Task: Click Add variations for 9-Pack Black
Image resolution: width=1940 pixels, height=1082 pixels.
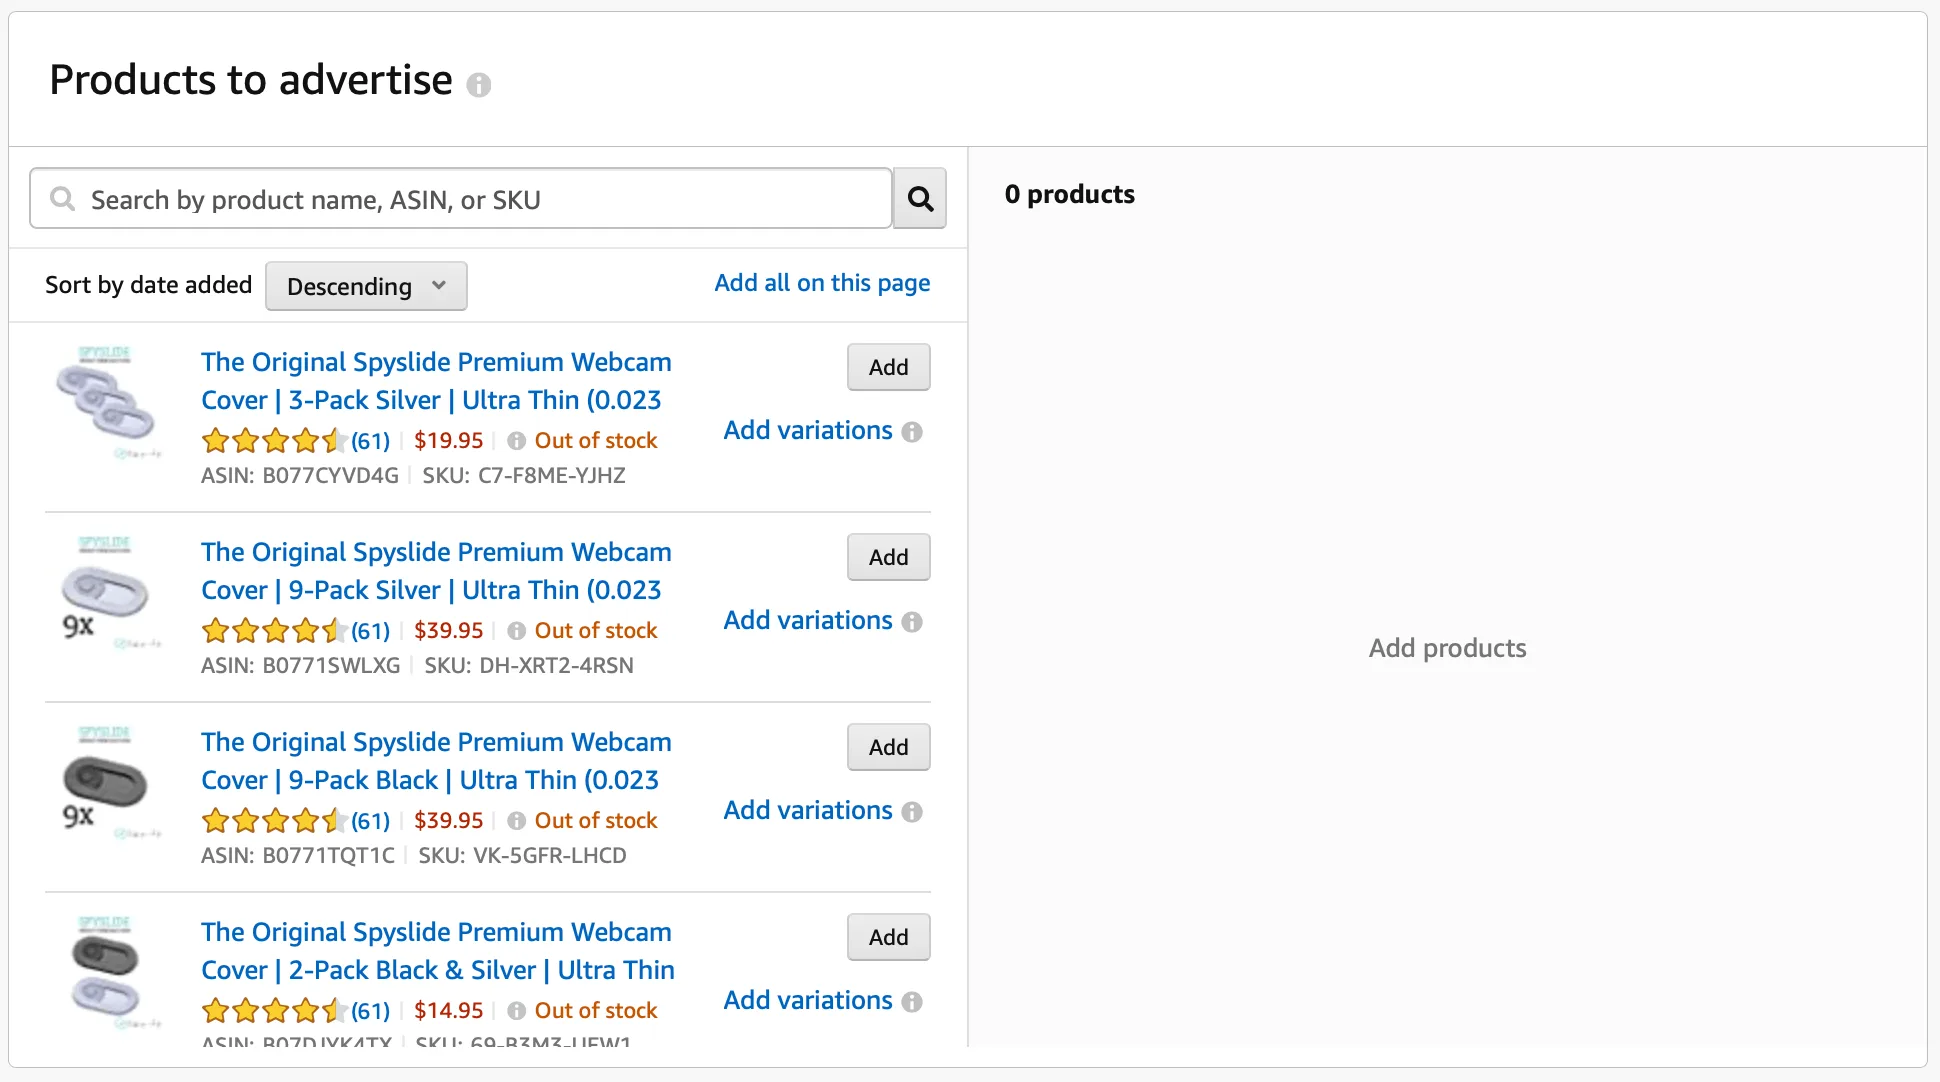Action: pyautogui.click(x=808, y=811)
